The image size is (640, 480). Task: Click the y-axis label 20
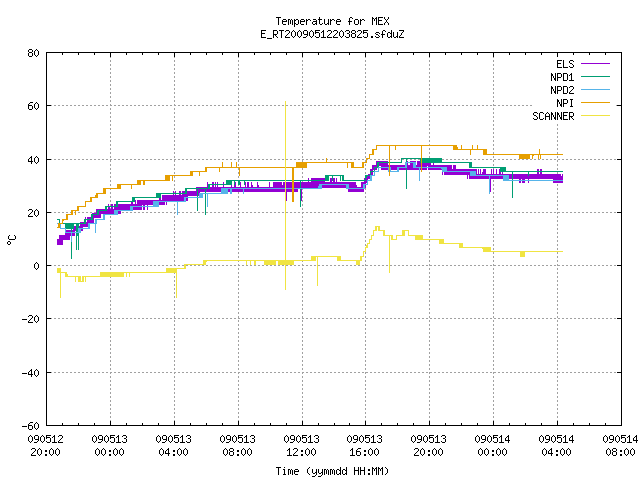[x=33, y=213]
